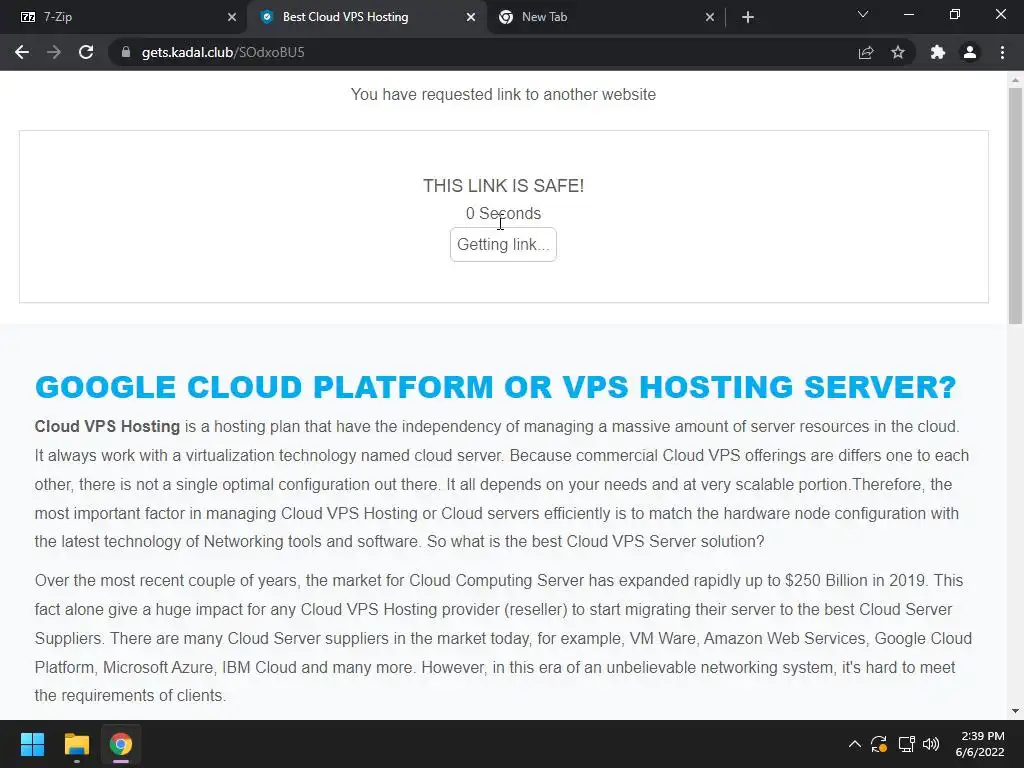Open the Windows Start menu
Viewport: 1024px width, 768px height.
32,744
